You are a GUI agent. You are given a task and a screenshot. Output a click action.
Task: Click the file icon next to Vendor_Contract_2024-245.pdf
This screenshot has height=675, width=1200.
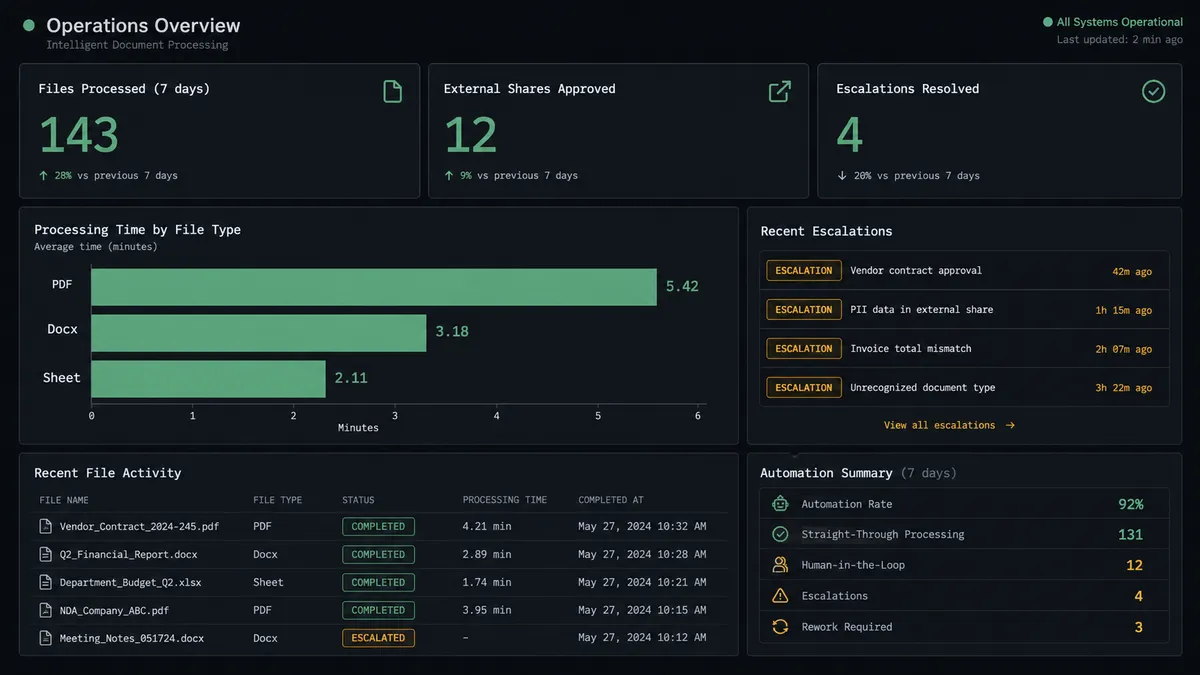45,526
